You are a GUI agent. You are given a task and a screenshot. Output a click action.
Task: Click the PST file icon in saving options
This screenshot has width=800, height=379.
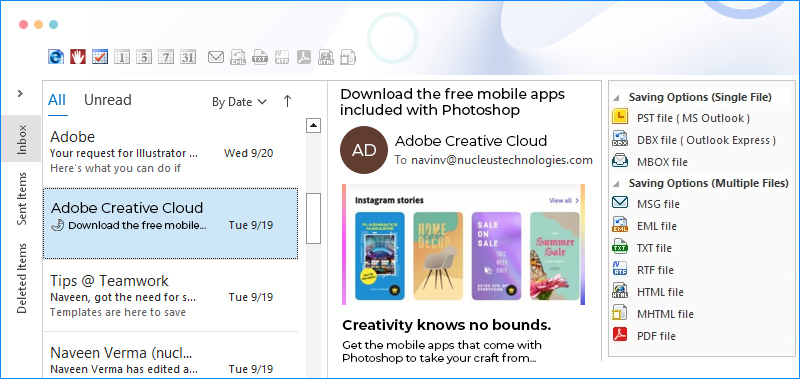pos(620,117)
